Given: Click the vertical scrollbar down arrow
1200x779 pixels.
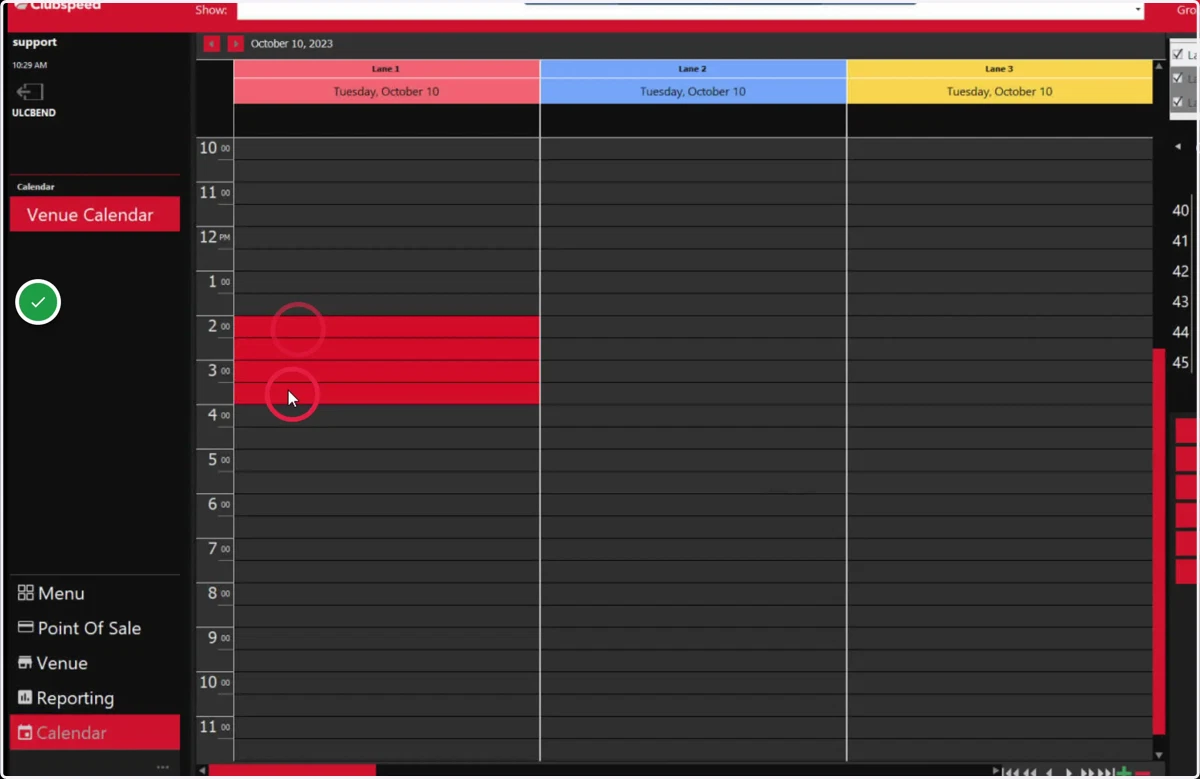Looking at the screenshot, I should 1159,755.
